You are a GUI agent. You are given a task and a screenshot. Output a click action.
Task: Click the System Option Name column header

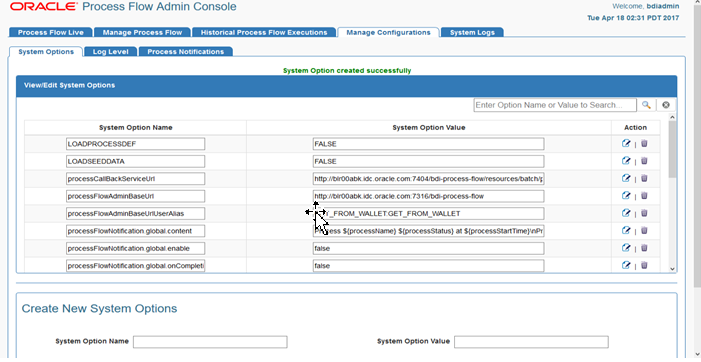[x=135, y=127]
